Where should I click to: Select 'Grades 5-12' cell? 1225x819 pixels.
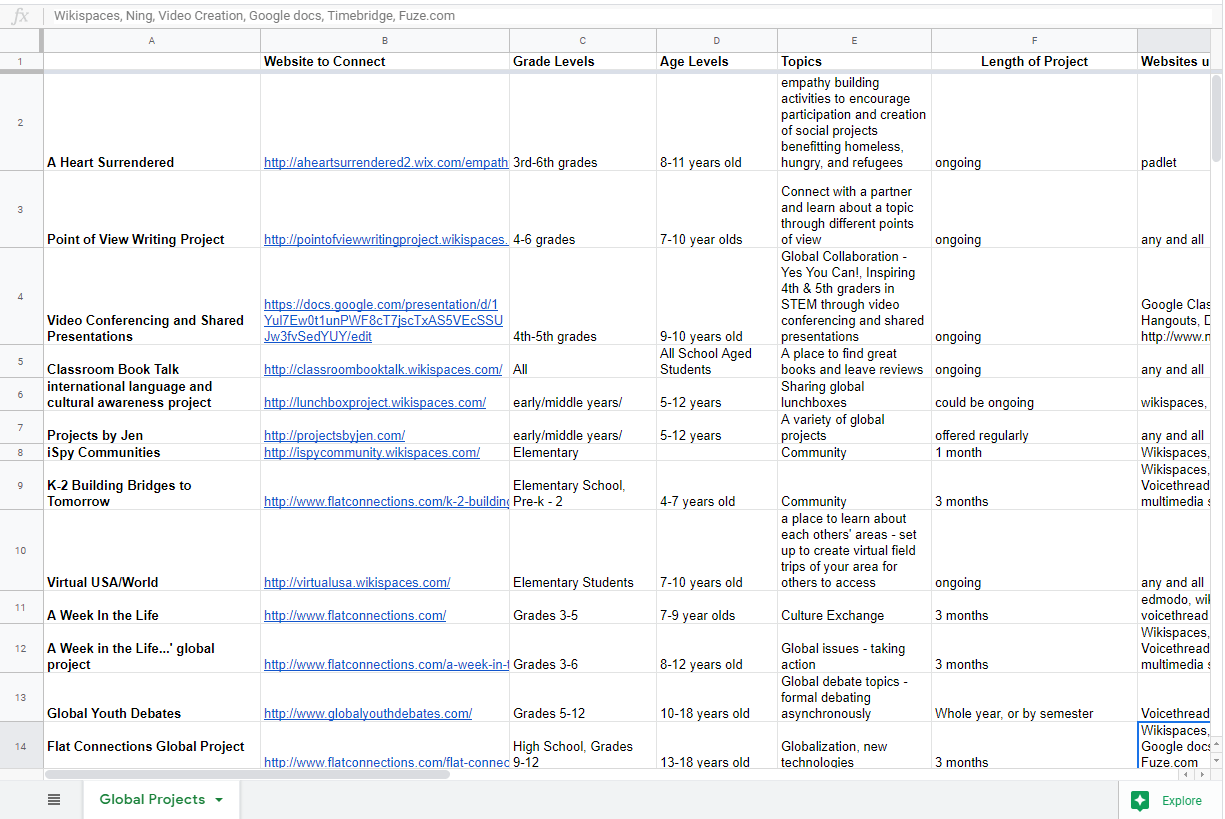coord(583,697)
